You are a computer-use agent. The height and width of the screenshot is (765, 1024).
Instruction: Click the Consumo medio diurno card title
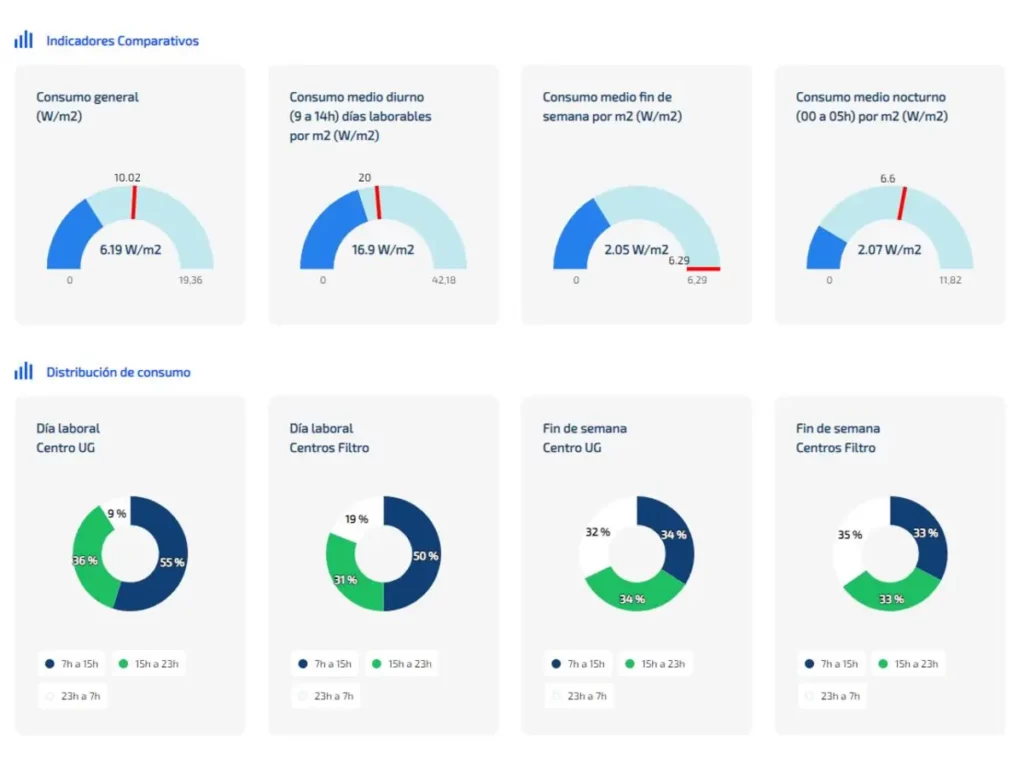(360, 116)
